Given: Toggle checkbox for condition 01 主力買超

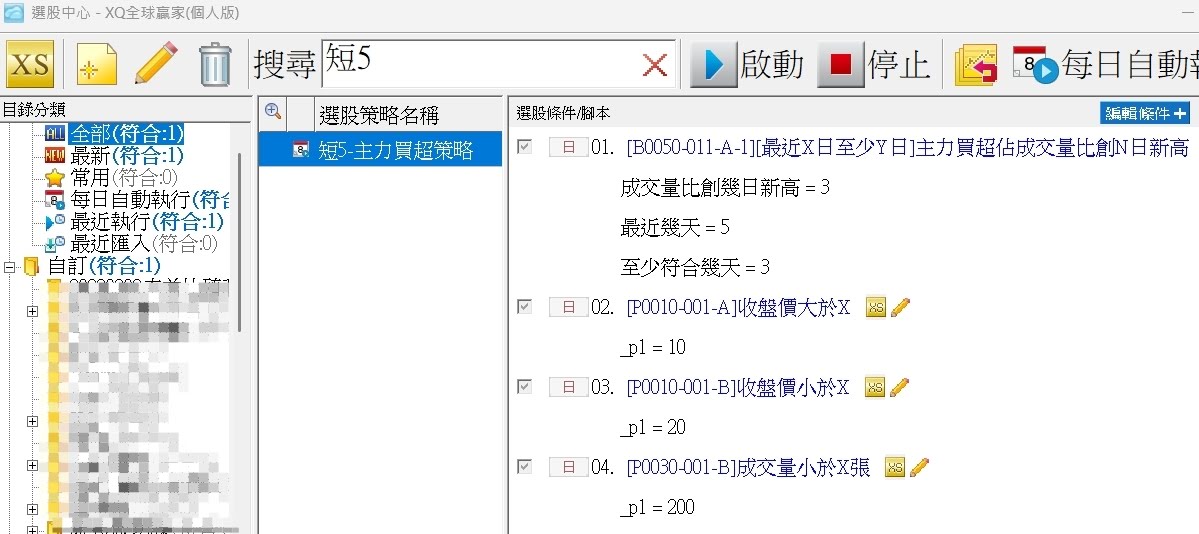Looking at the screenshot, I should (x=524, y=148).
